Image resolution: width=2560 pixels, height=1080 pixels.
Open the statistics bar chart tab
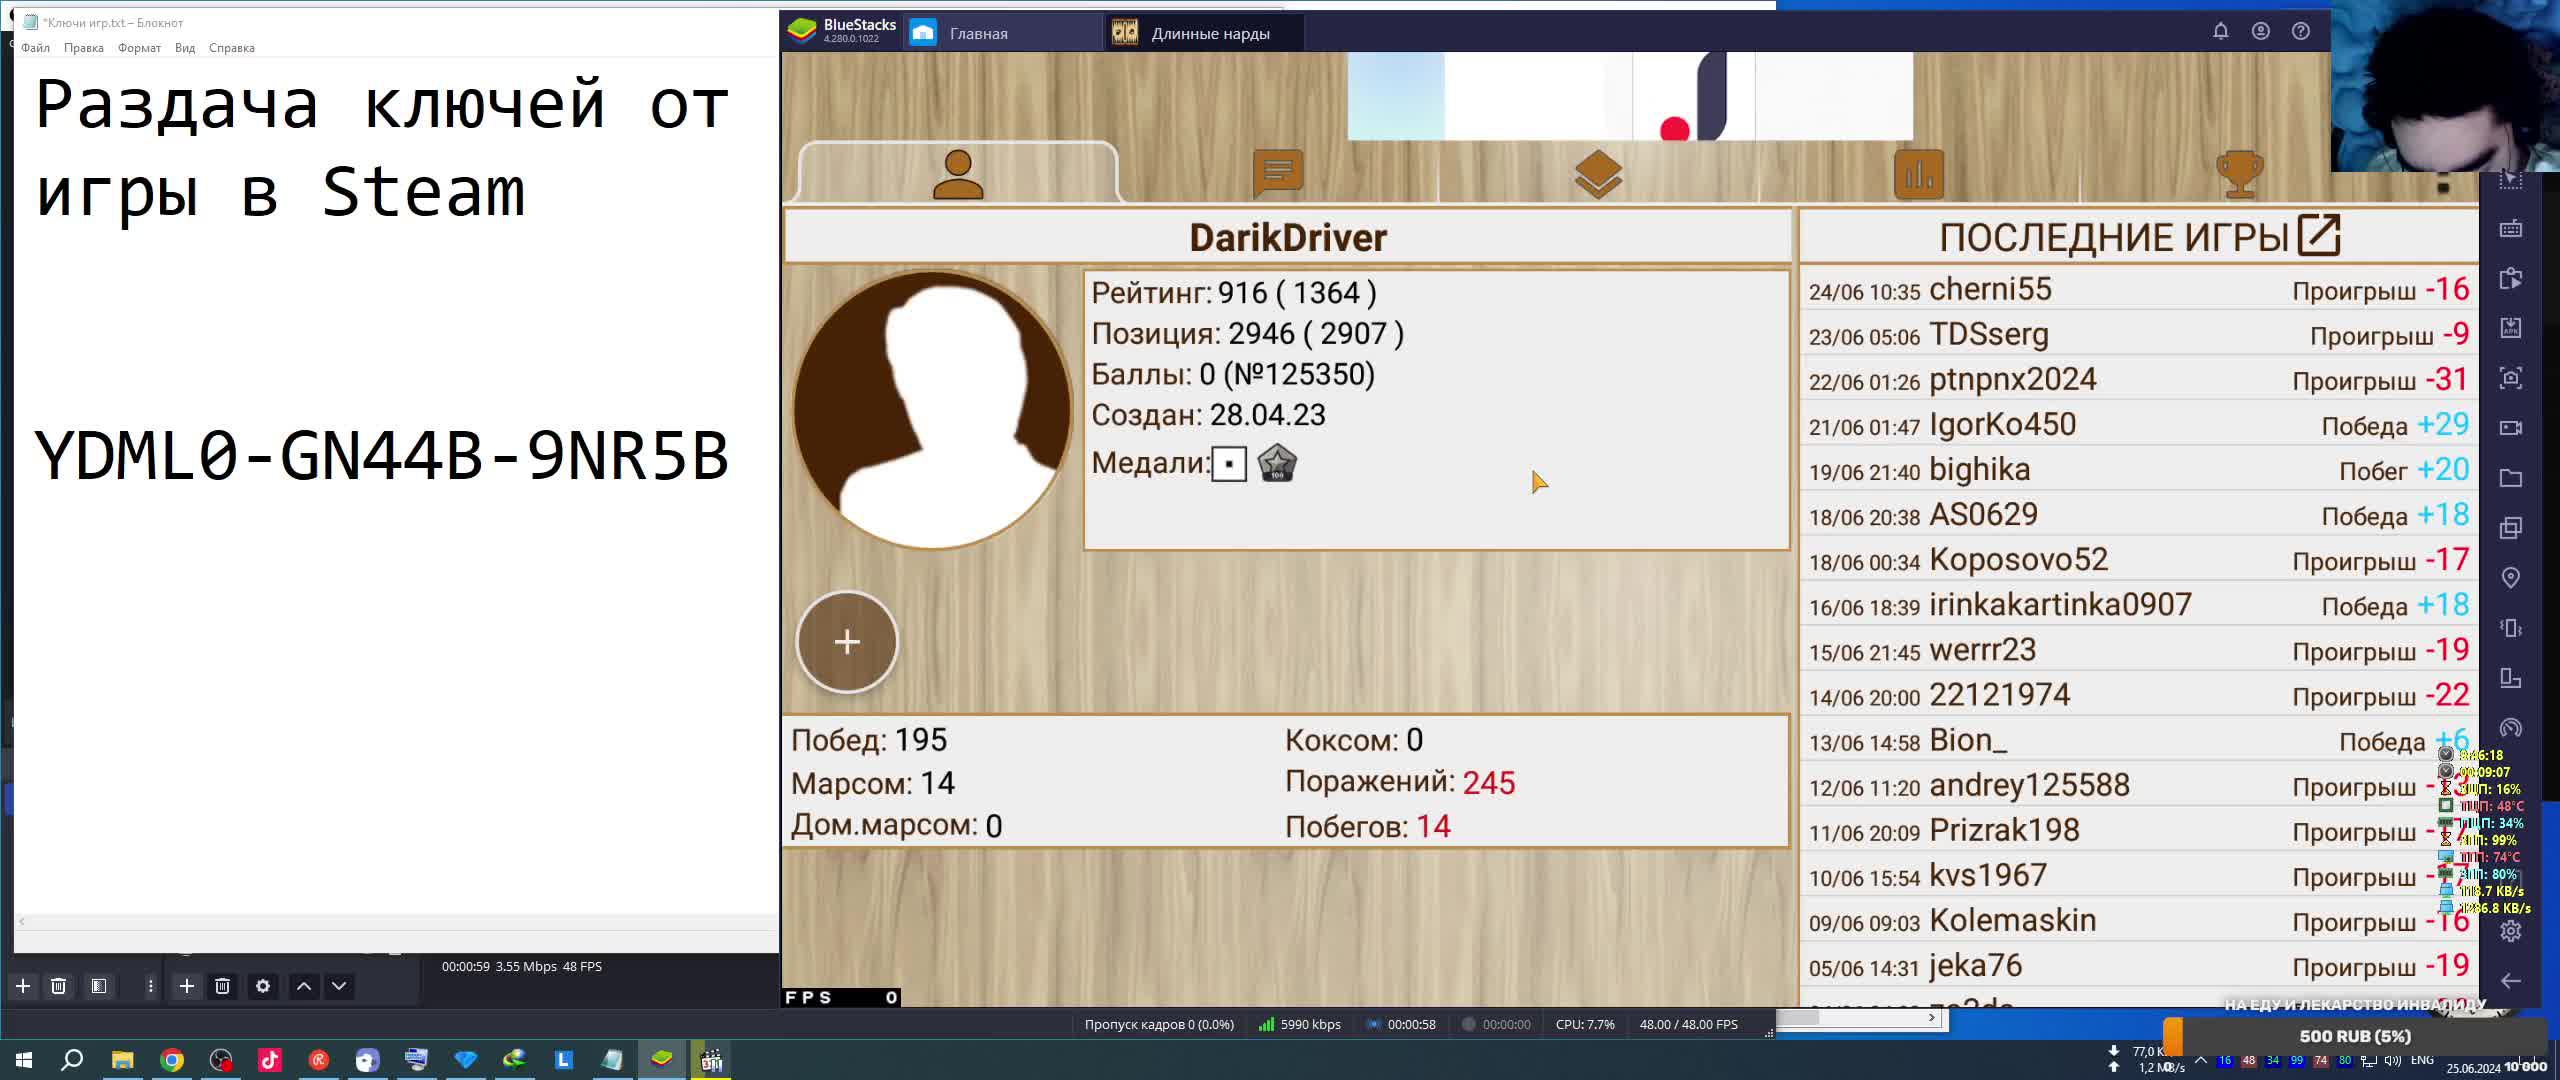coord(1918,174)
